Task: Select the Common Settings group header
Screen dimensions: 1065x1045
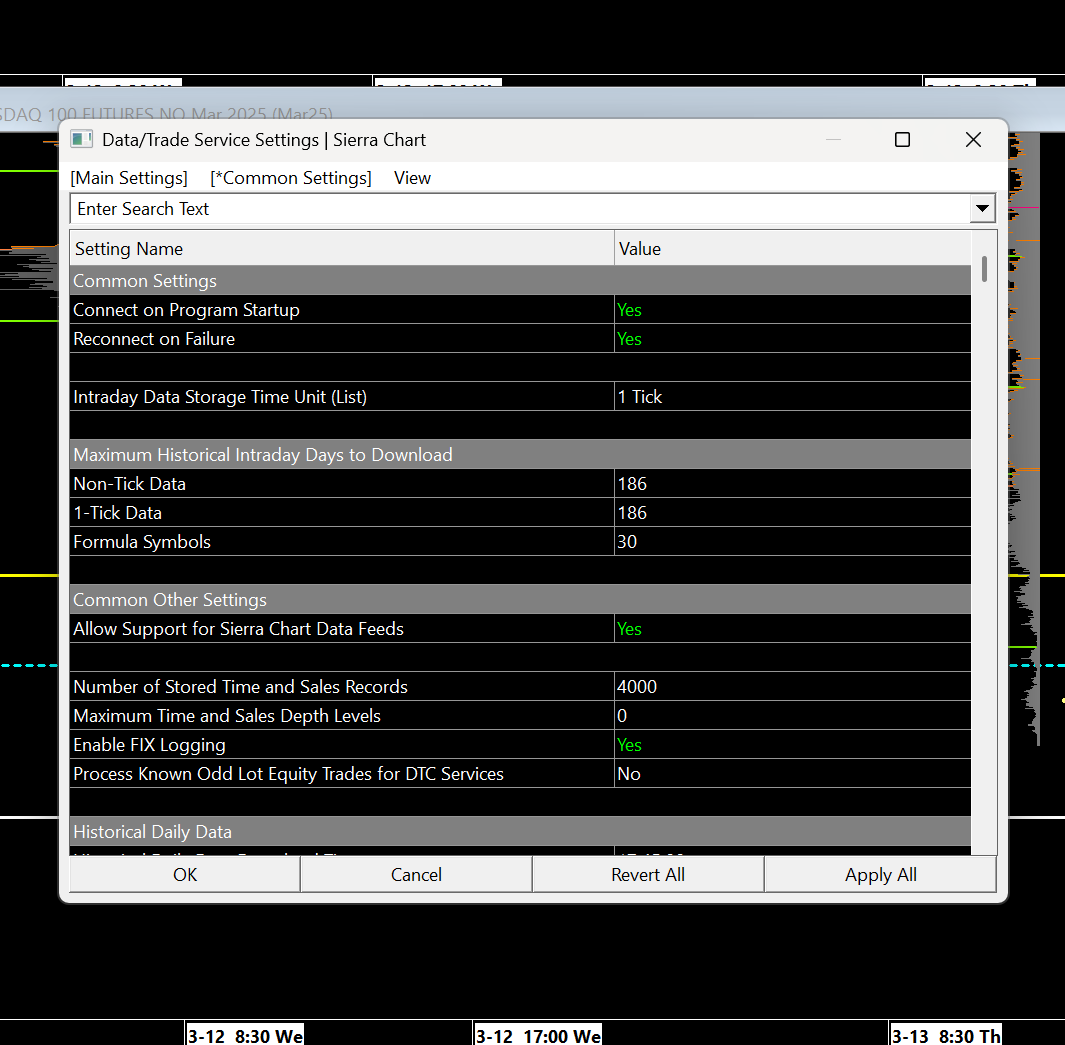Action: [x=520, y=280]
